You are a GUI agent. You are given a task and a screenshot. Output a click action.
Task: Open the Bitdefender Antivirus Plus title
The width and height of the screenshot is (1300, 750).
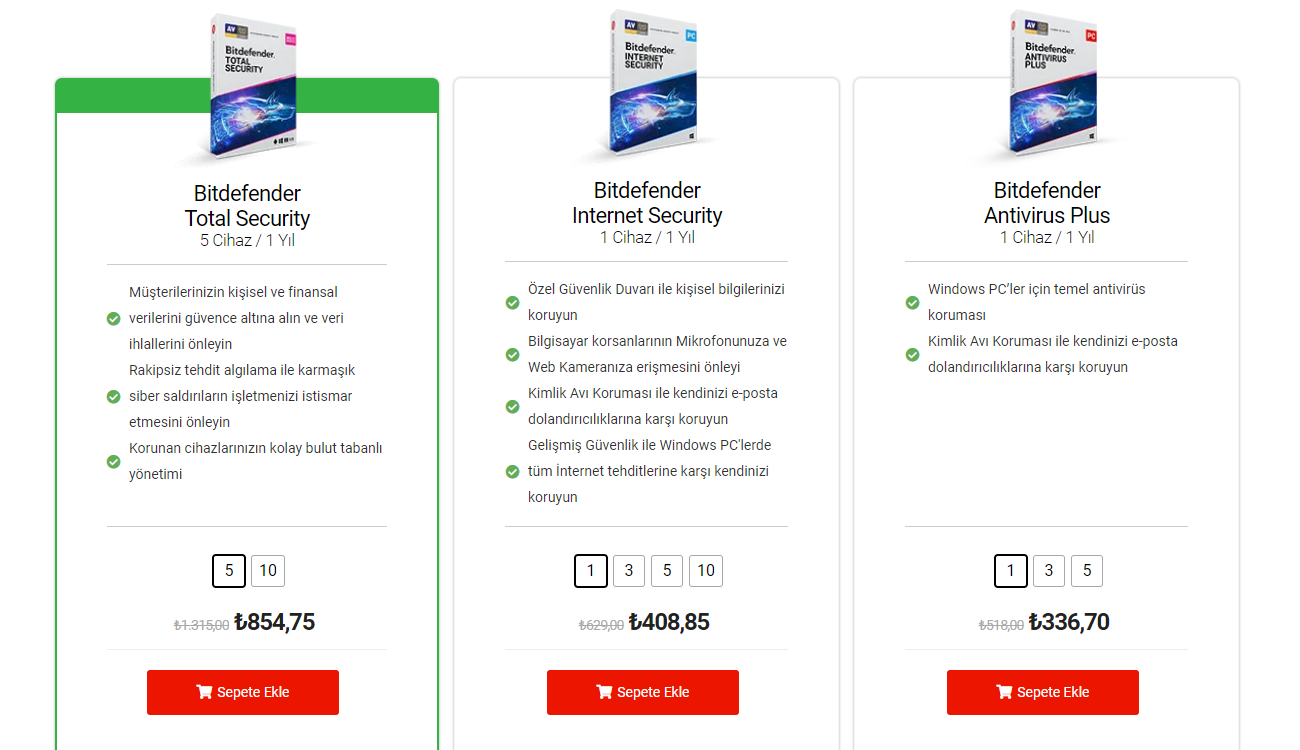tap(1047, 203)
